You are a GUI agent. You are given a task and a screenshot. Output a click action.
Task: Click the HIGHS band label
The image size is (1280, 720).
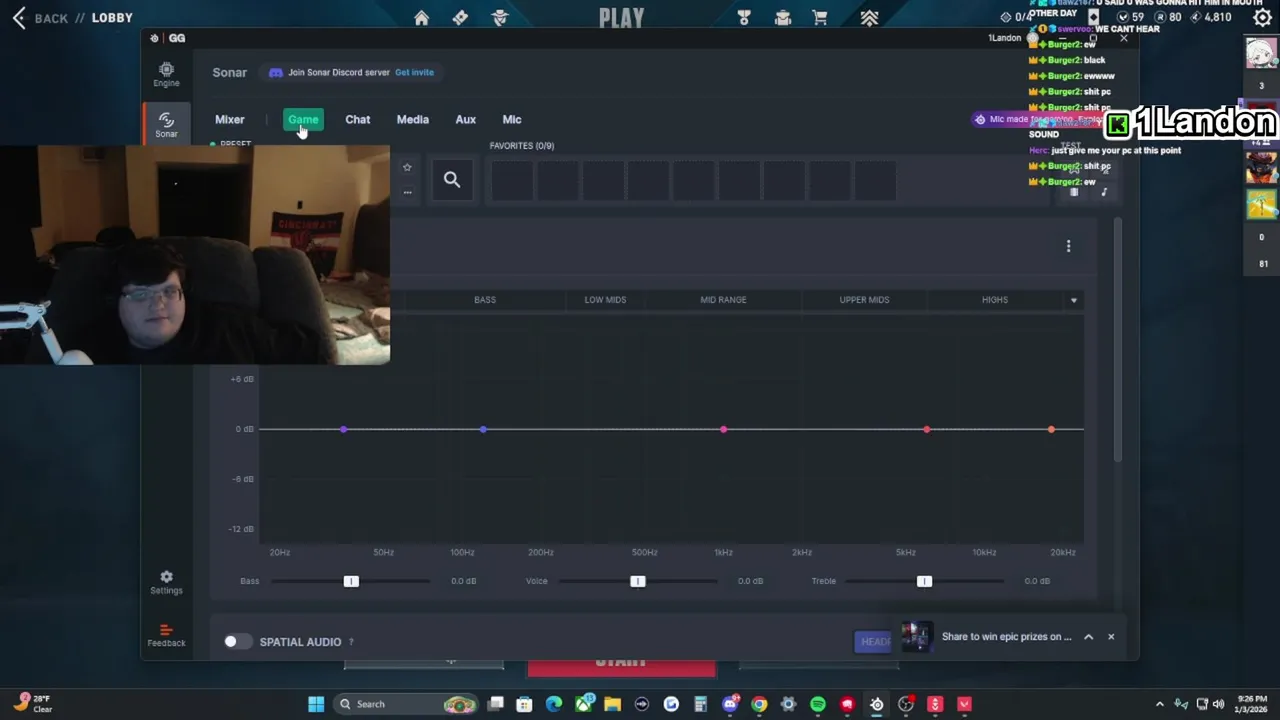994,300
